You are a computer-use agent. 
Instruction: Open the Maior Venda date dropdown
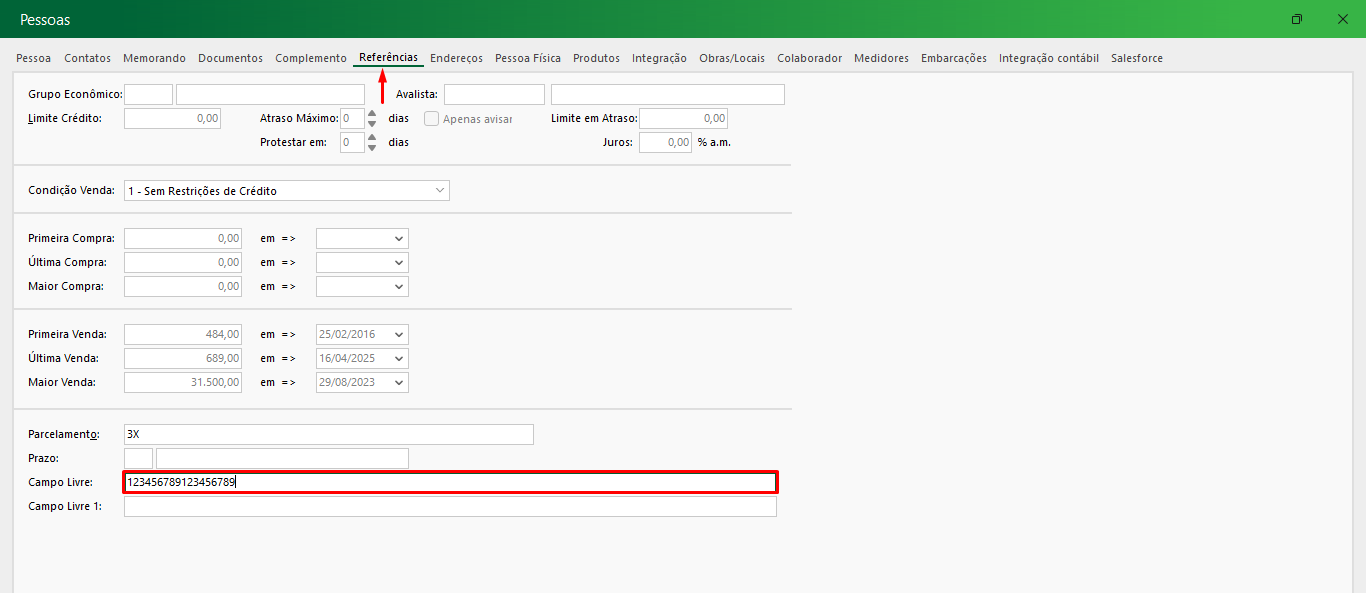(399, 383)
